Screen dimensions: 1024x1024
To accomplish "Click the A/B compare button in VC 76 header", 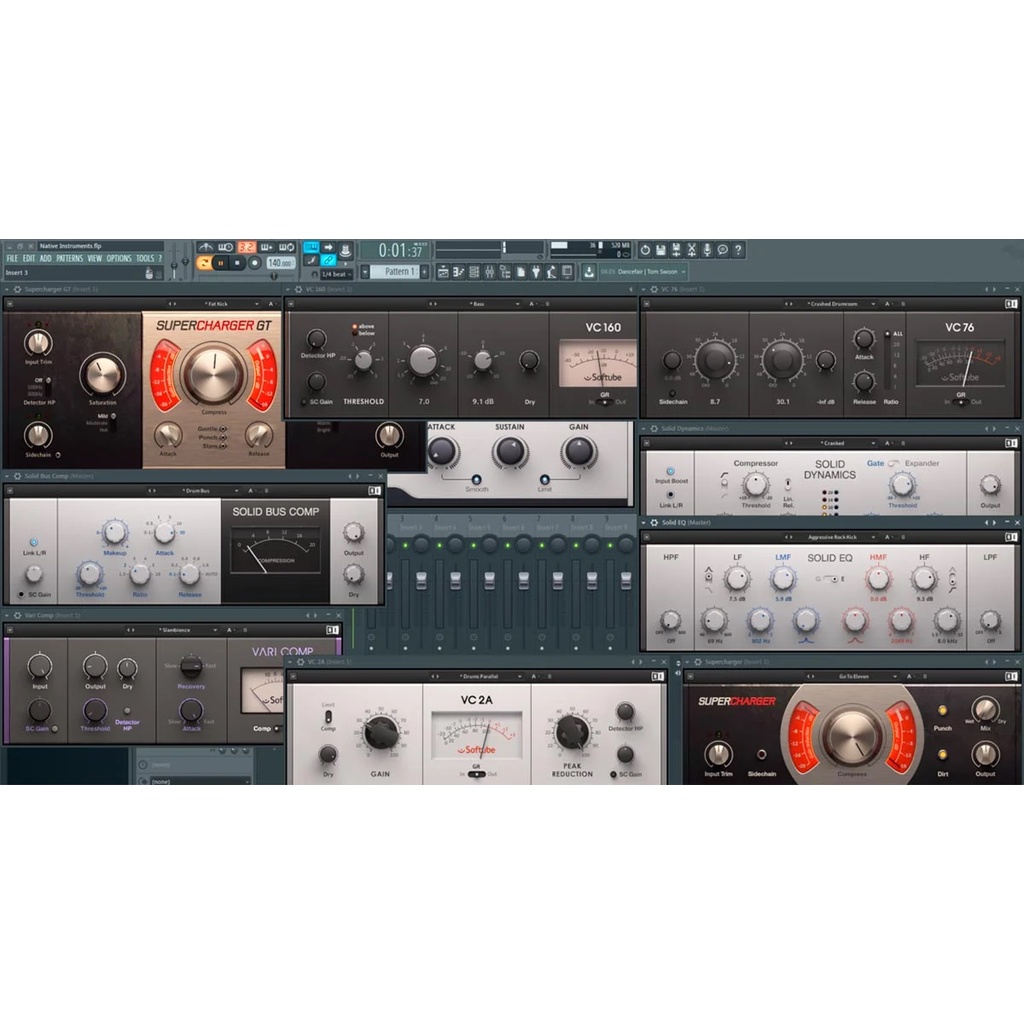I will (895, 304).
